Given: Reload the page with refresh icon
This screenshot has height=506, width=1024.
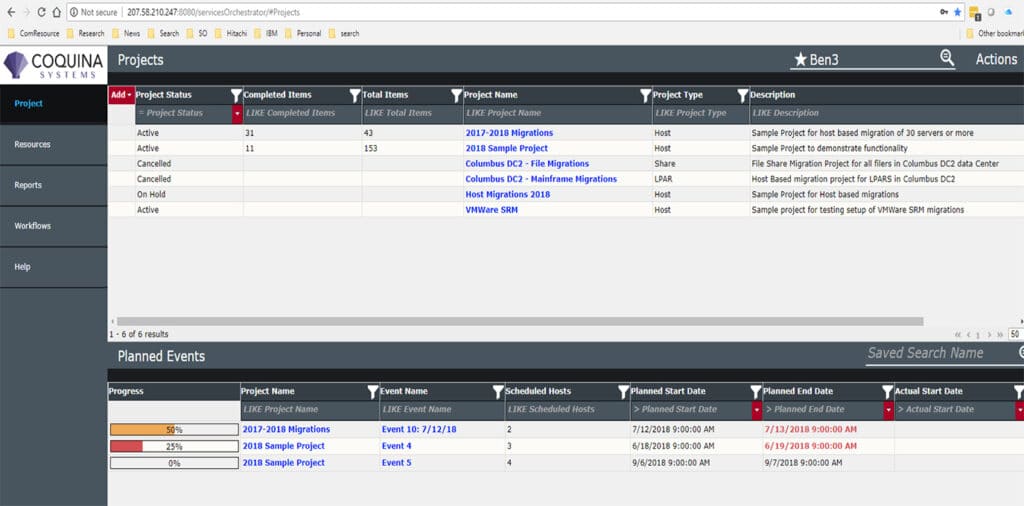Looking at the screenshot, I should (42, 12).
